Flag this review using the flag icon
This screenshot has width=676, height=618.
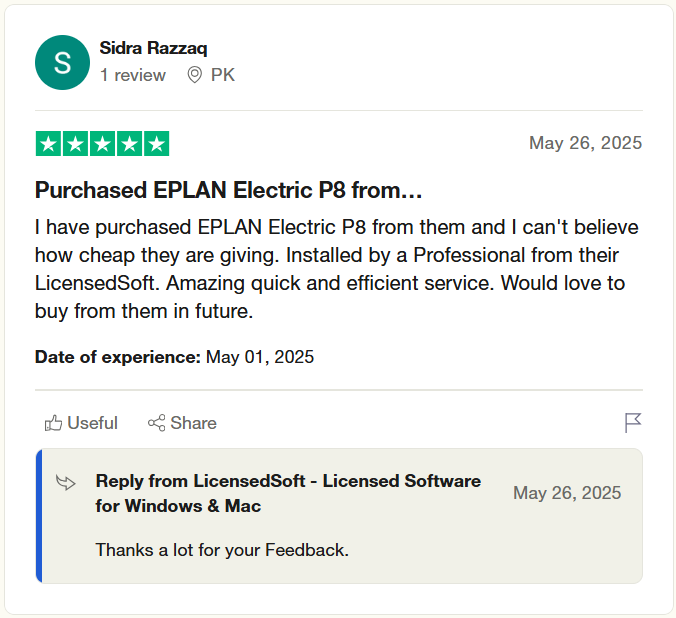633,423
